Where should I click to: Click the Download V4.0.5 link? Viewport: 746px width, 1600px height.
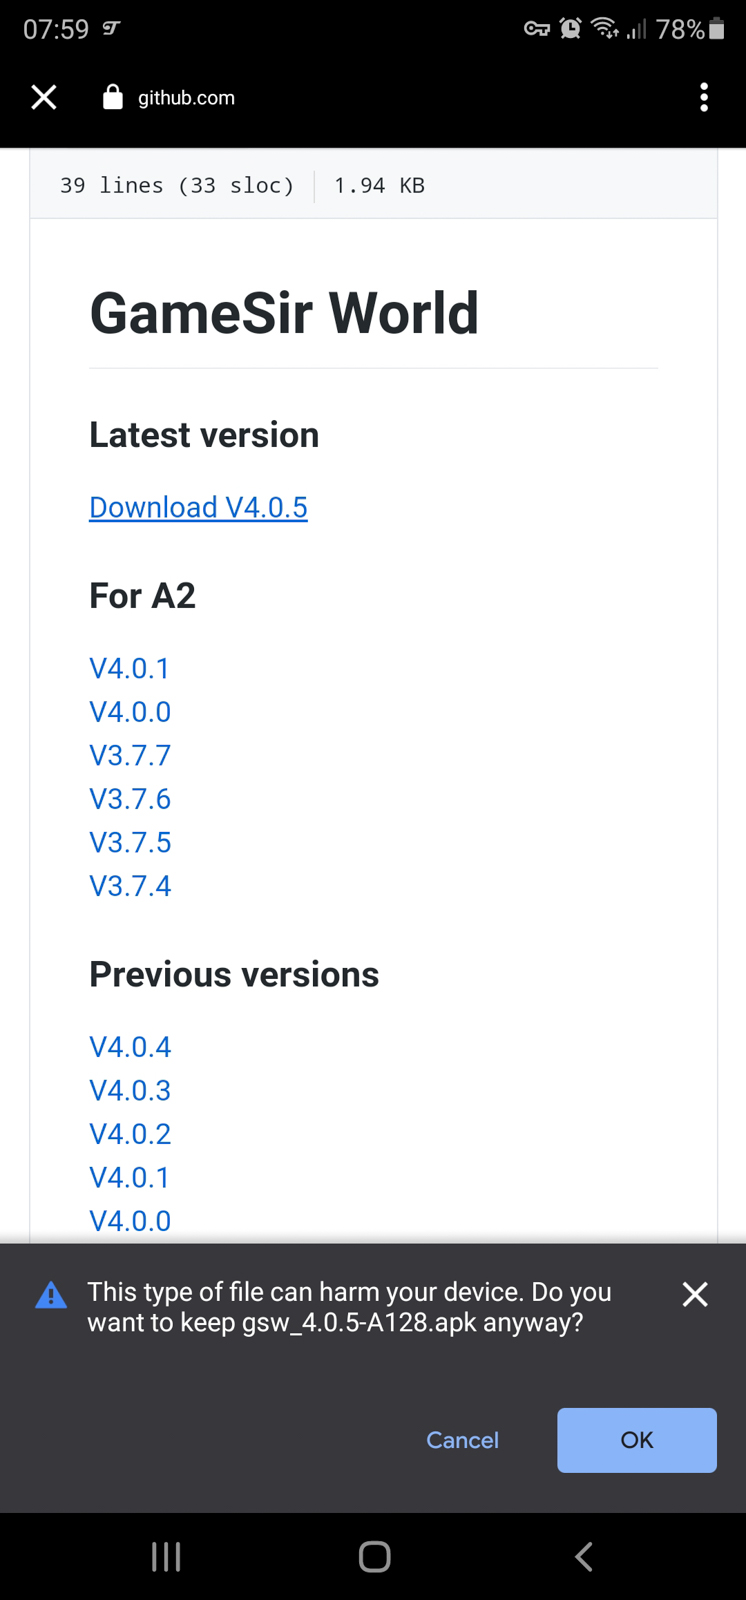(198, 507)
